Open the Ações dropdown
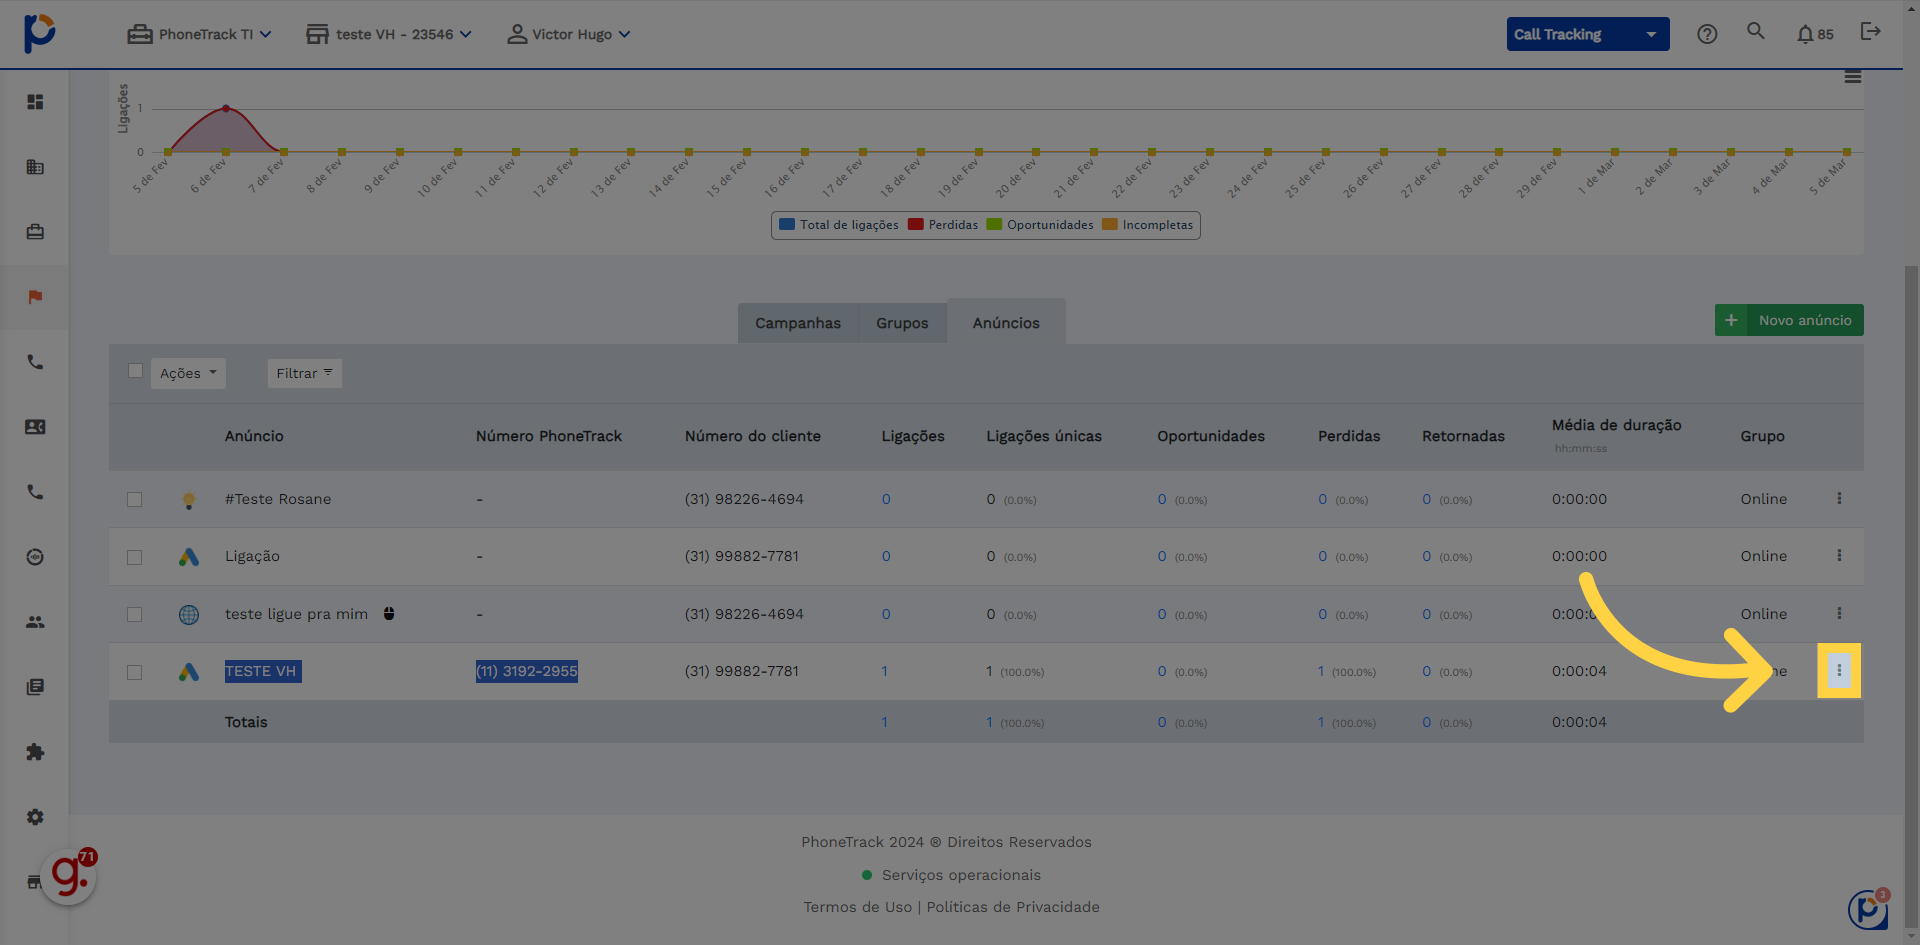Viewport: 1920px width, 945px height. click(x=188, y=373)
